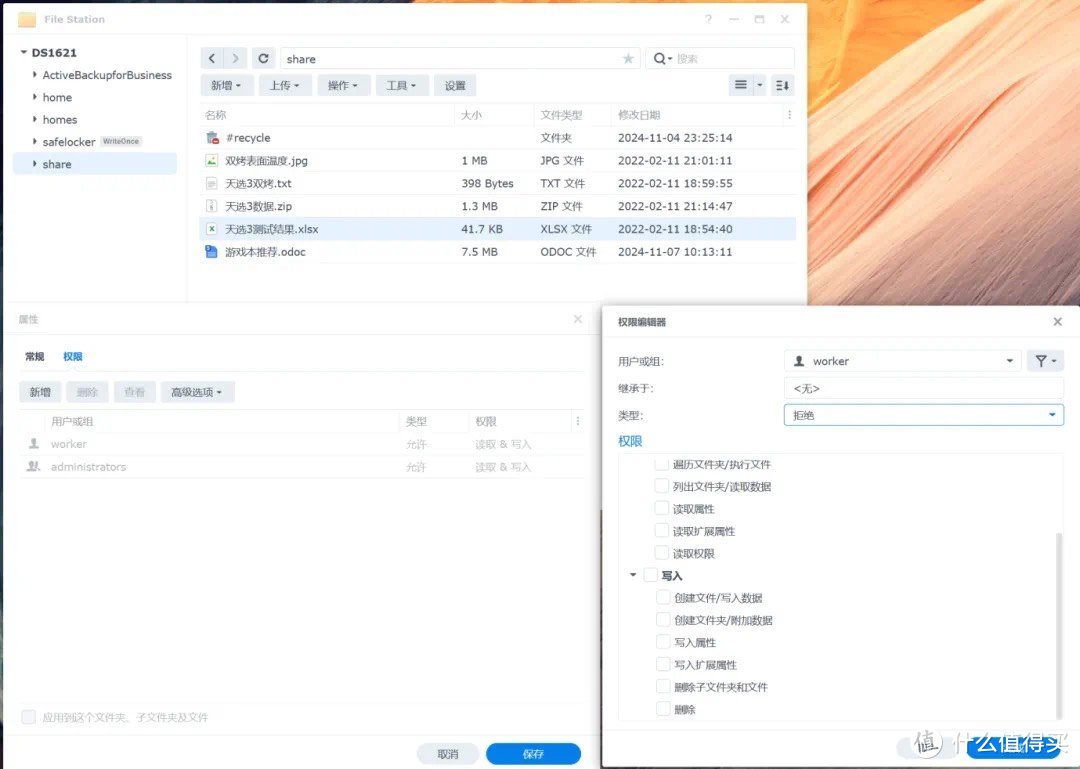Click the worker user icon in permissions list
Image resolution: width=1080 pixels, height=769 pixels.
pyautogui.click(x=35, y=443)
